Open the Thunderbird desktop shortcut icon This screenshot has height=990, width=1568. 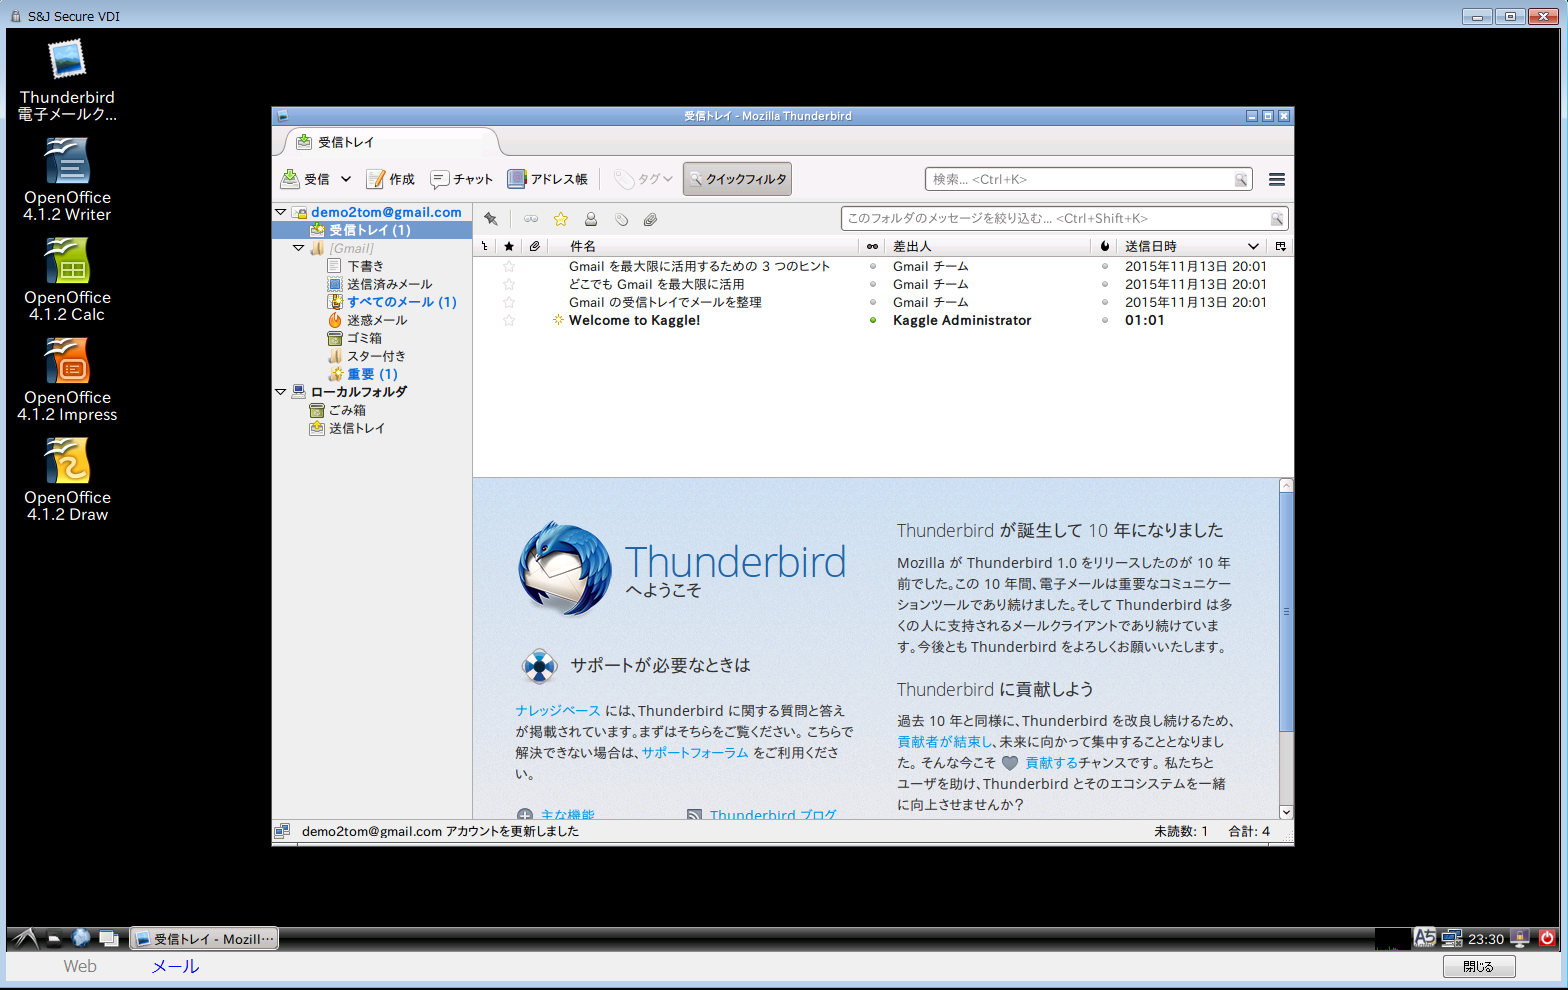point(67,80)
